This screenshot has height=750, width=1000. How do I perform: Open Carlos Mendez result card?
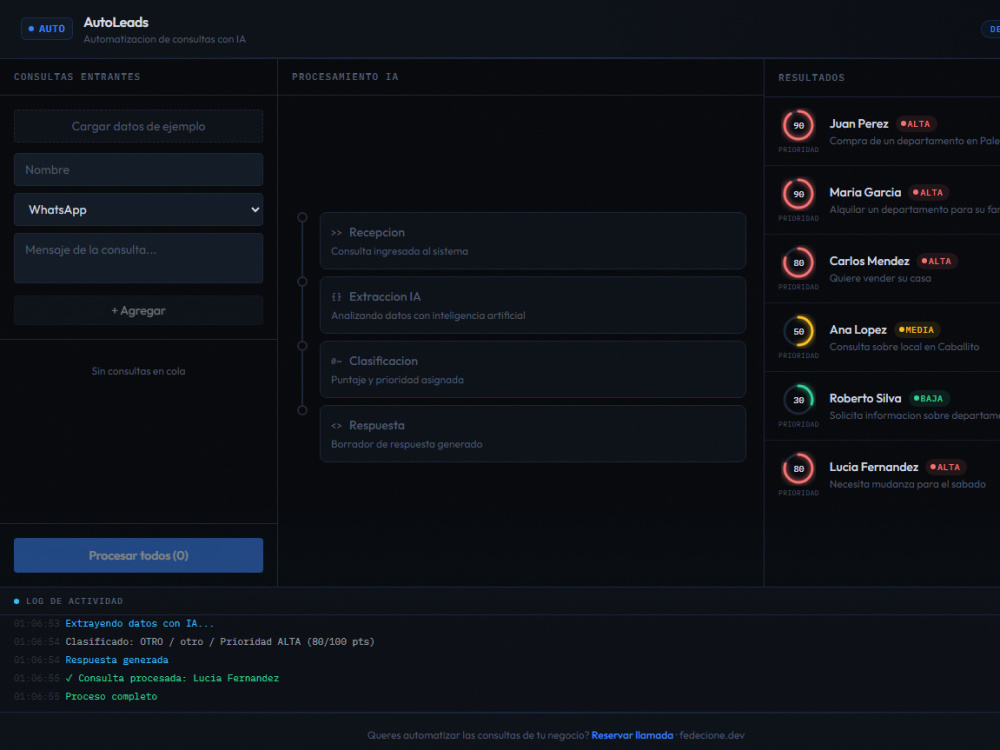[882, 269]
